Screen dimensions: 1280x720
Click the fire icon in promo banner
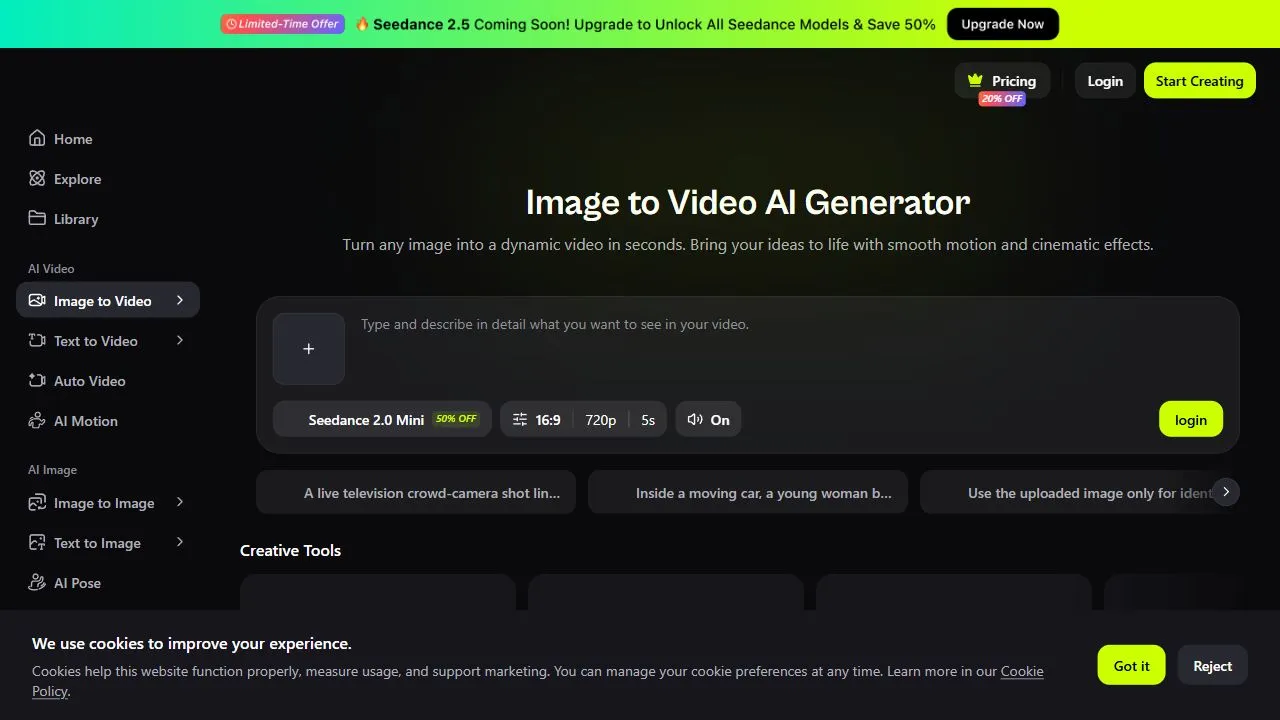362,24
